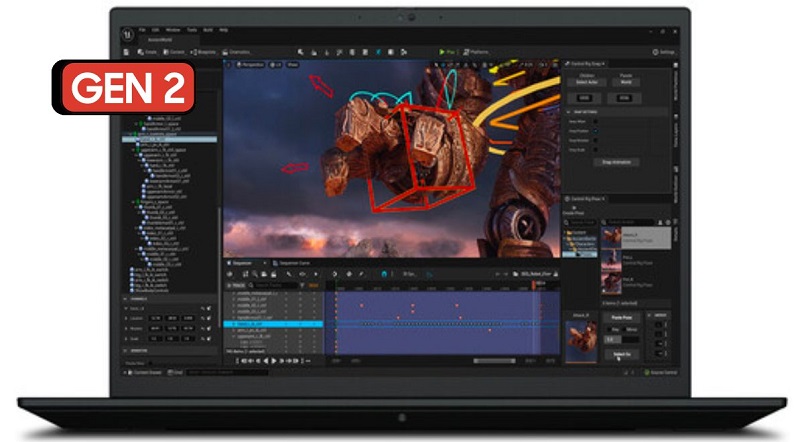Viewport: 800px width, 442px height.
Task: Toggle the blue snapping magnet in Sequencer
Action: pyautogui.click(x=384, y=275)
